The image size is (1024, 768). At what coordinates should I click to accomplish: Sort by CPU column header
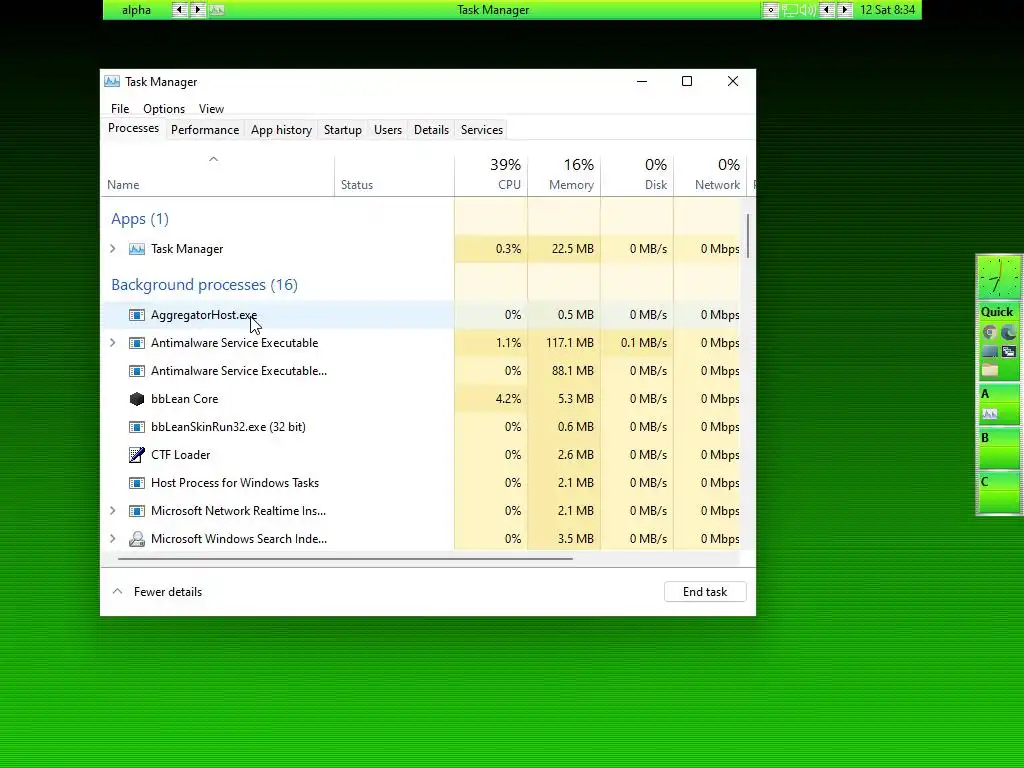(x=491, y=174)
